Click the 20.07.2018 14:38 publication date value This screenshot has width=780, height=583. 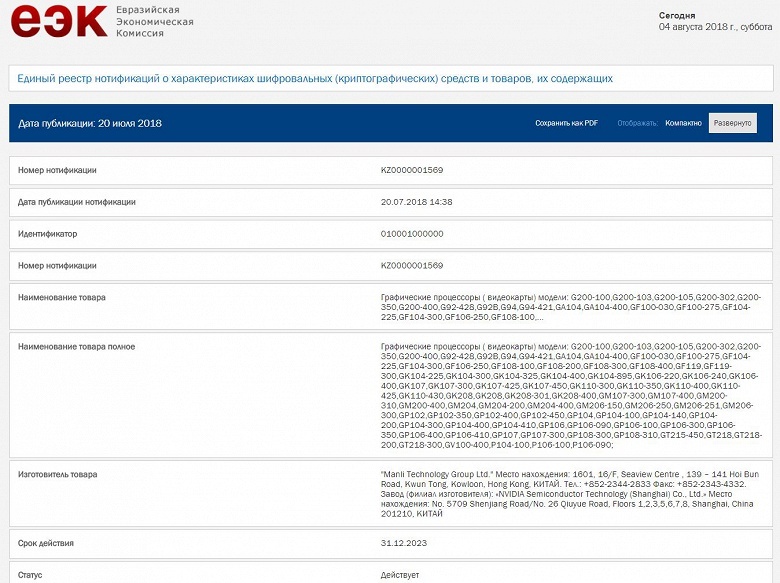(x=416, y=202)
